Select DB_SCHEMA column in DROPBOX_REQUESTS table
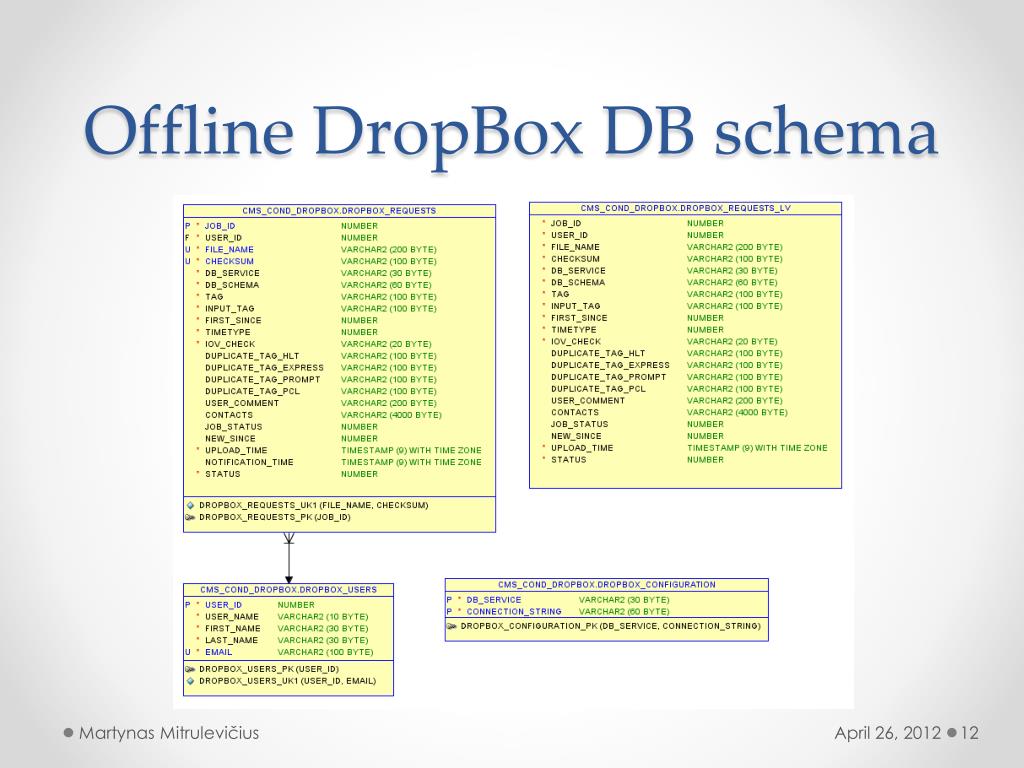Viewport: 1024px width, 768px height. click(232, 285)
